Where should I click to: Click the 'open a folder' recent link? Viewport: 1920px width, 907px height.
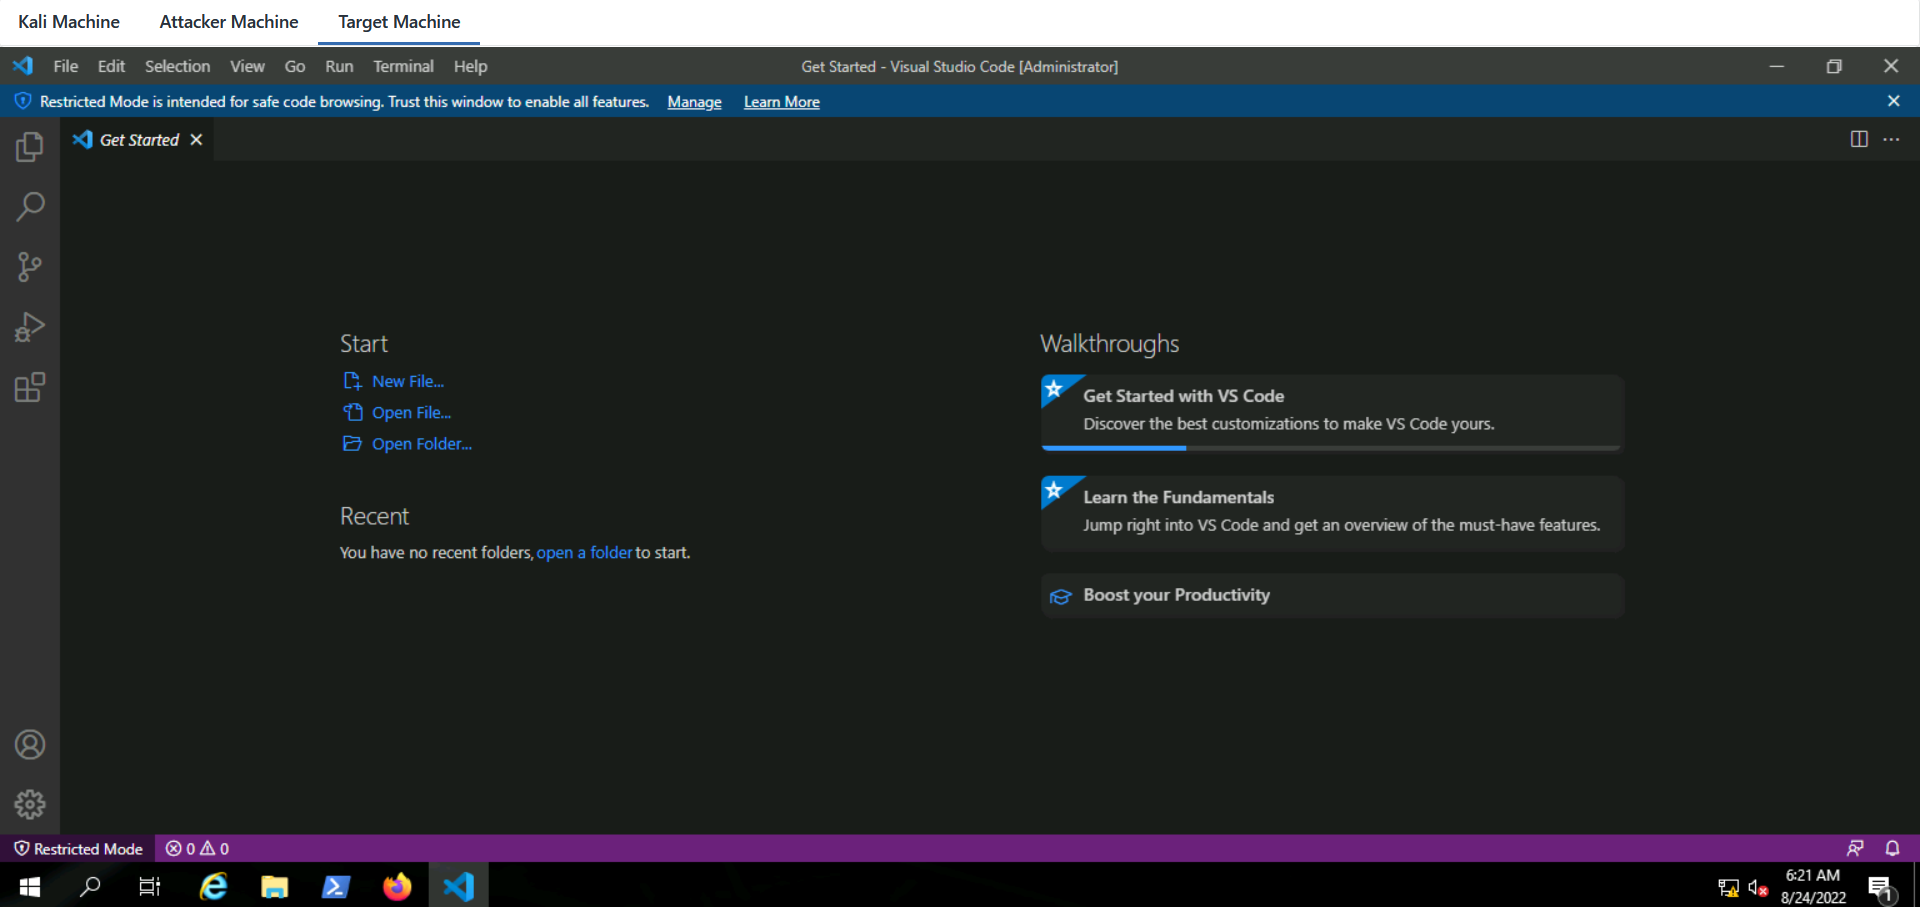pyautogui.click(x=584, y=552)
